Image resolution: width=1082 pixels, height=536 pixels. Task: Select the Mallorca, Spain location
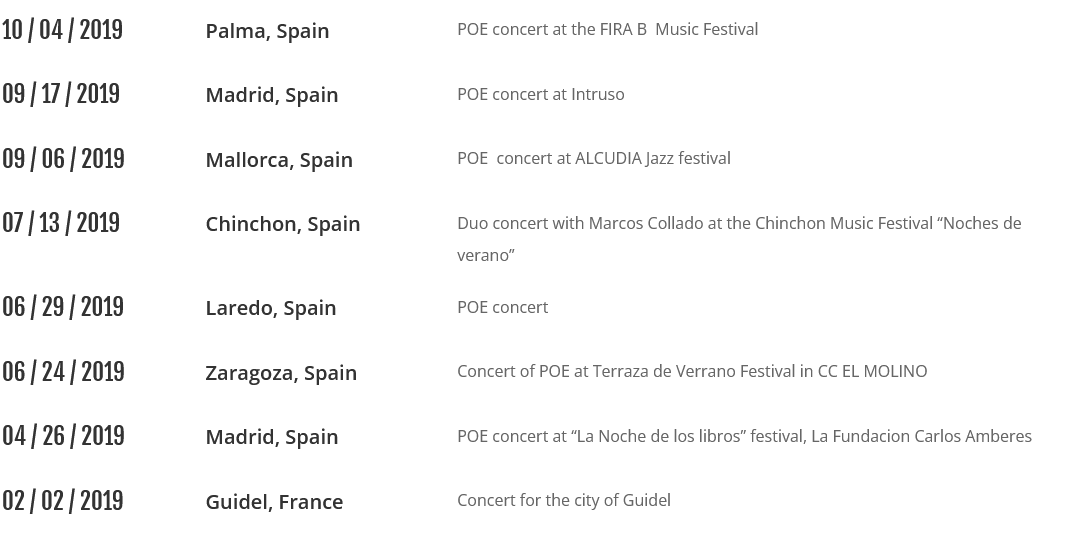[279, 160]
